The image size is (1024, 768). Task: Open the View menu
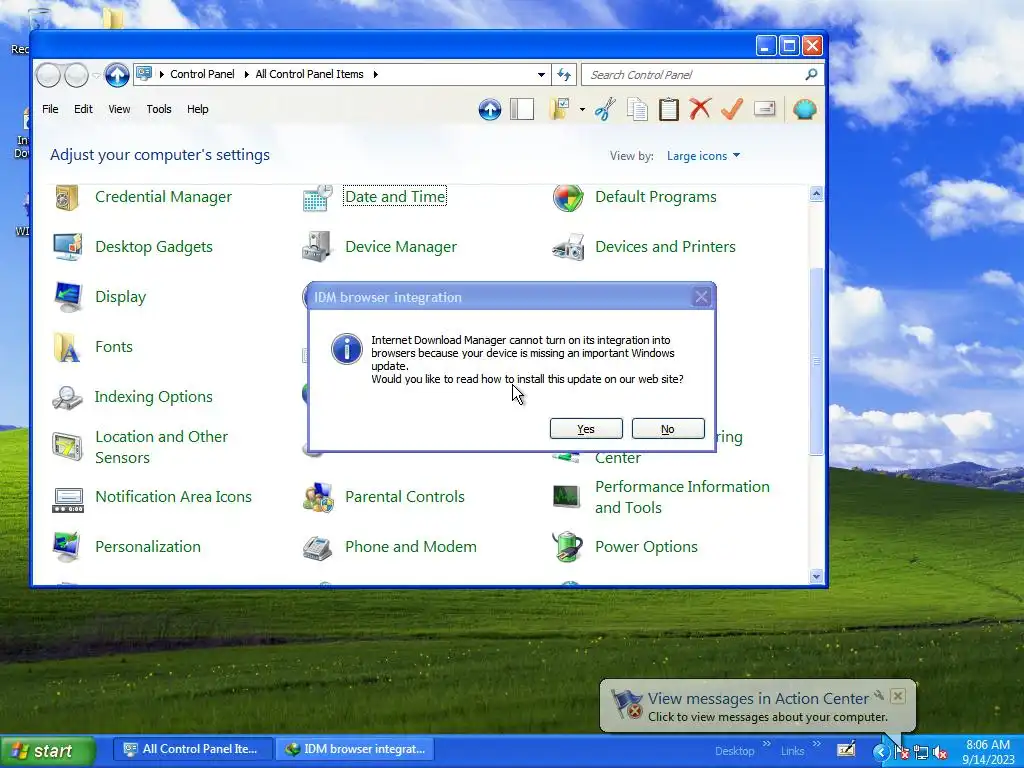click(119, 109)
